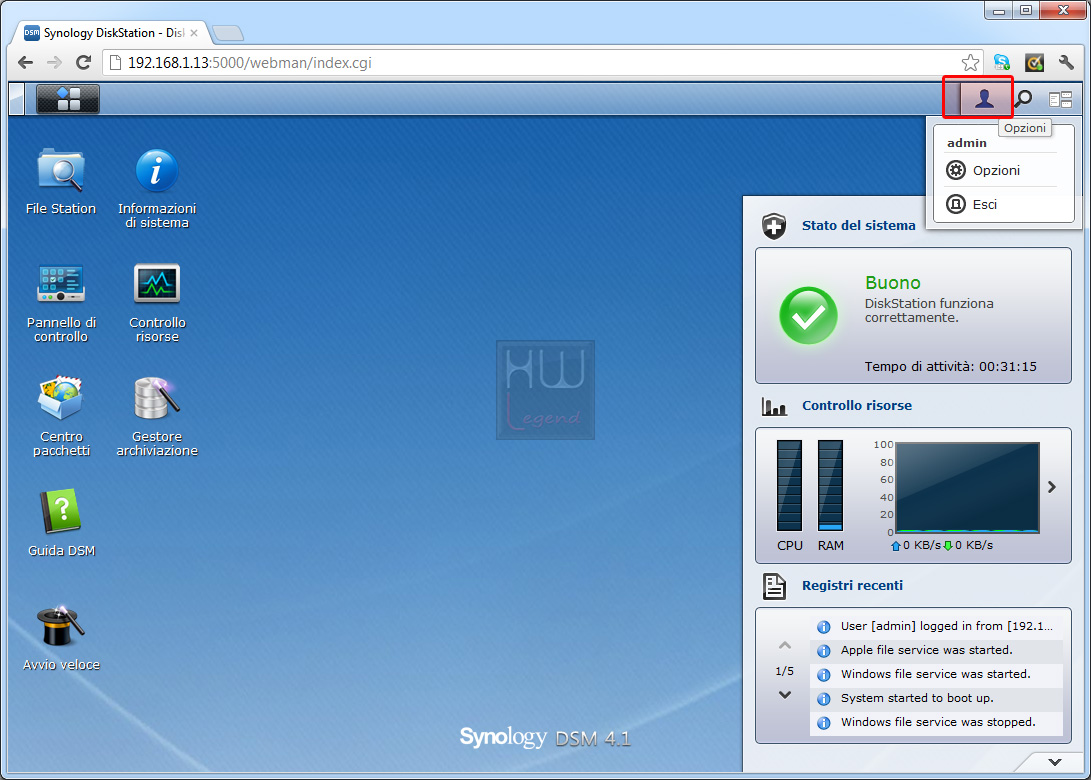The height and width of the screenshot is (780, 1091).
Task: Click the user account icon
Action: pos(984,99)
